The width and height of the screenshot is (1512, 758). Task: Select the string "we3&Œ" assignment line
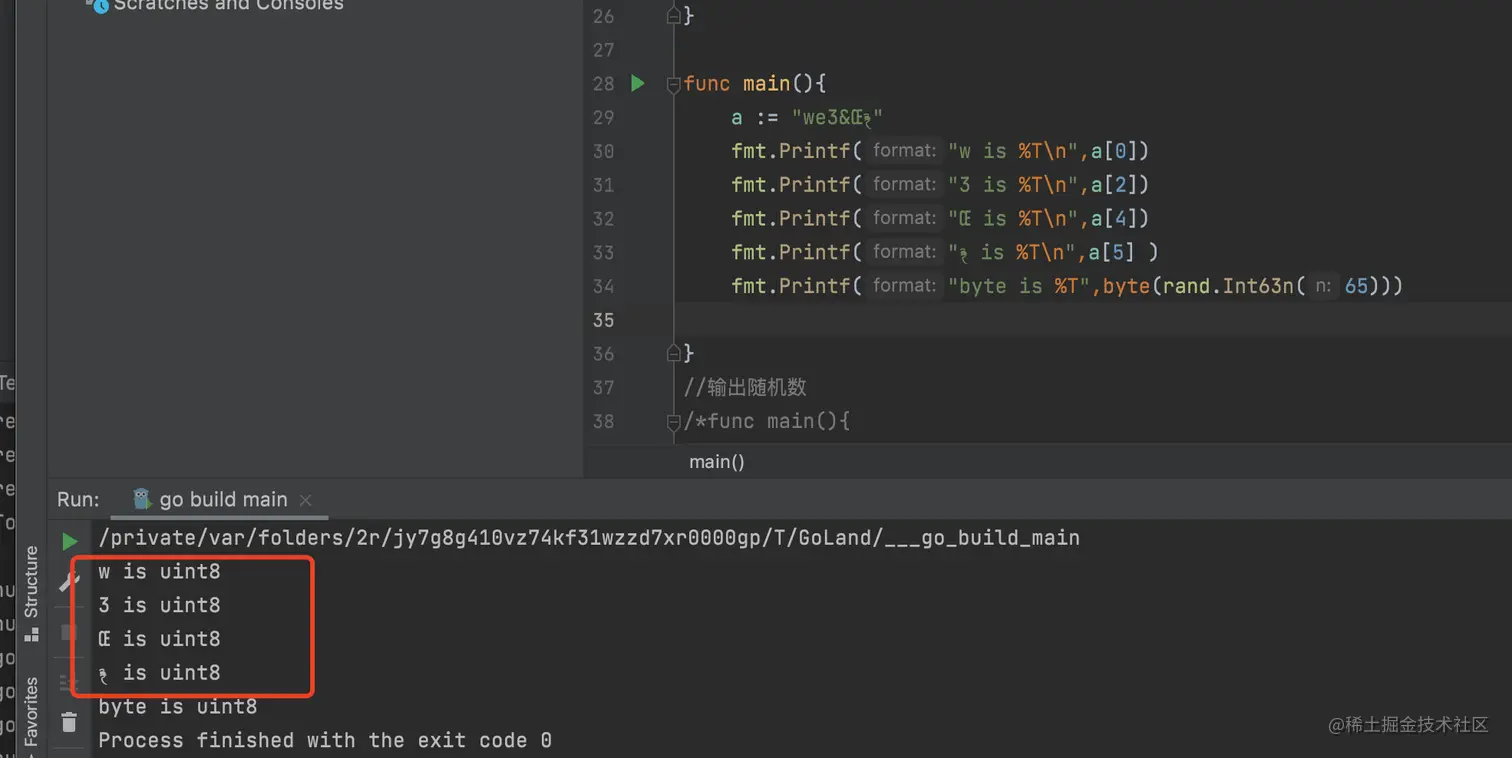point(806,118)
